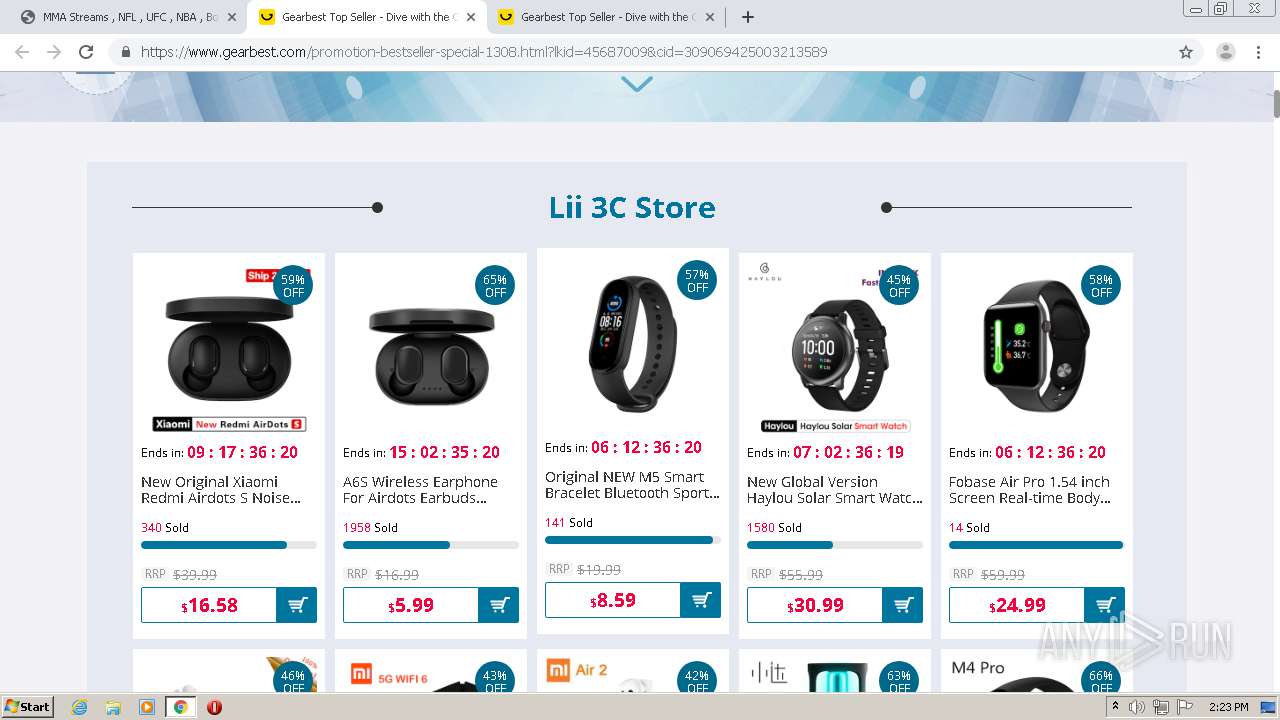Add Fobase Air Pro to cart
This screenshot has height=720, width=1280.
[1105, 605]
